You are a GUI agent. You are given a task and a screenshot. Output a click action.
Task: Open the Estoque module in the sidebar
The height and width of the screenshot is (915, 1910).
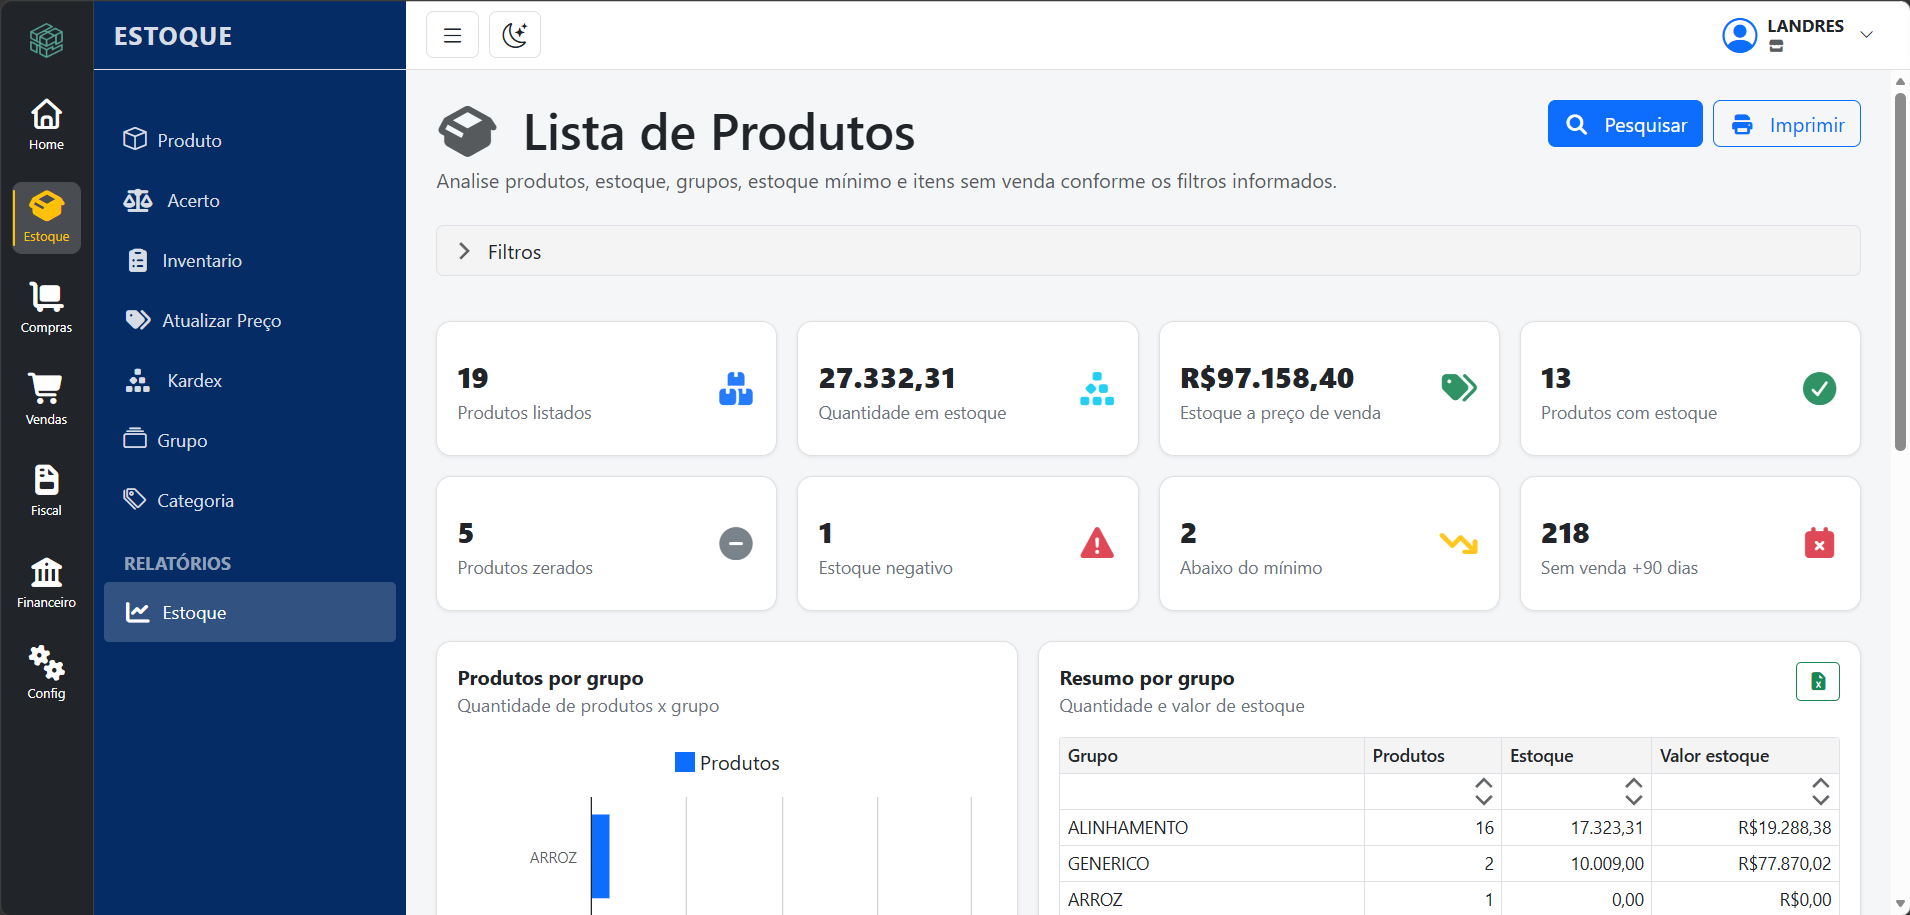46,217
